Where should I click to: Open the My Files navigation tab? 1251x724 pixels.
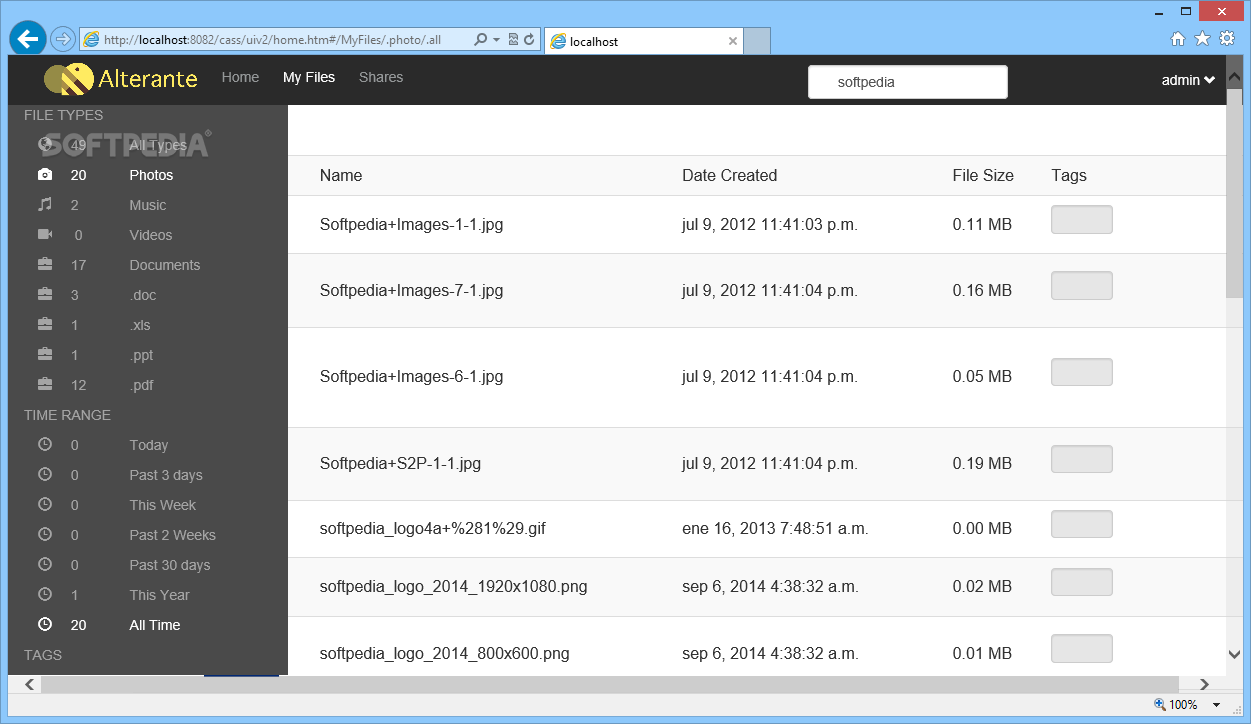(309, 77)
